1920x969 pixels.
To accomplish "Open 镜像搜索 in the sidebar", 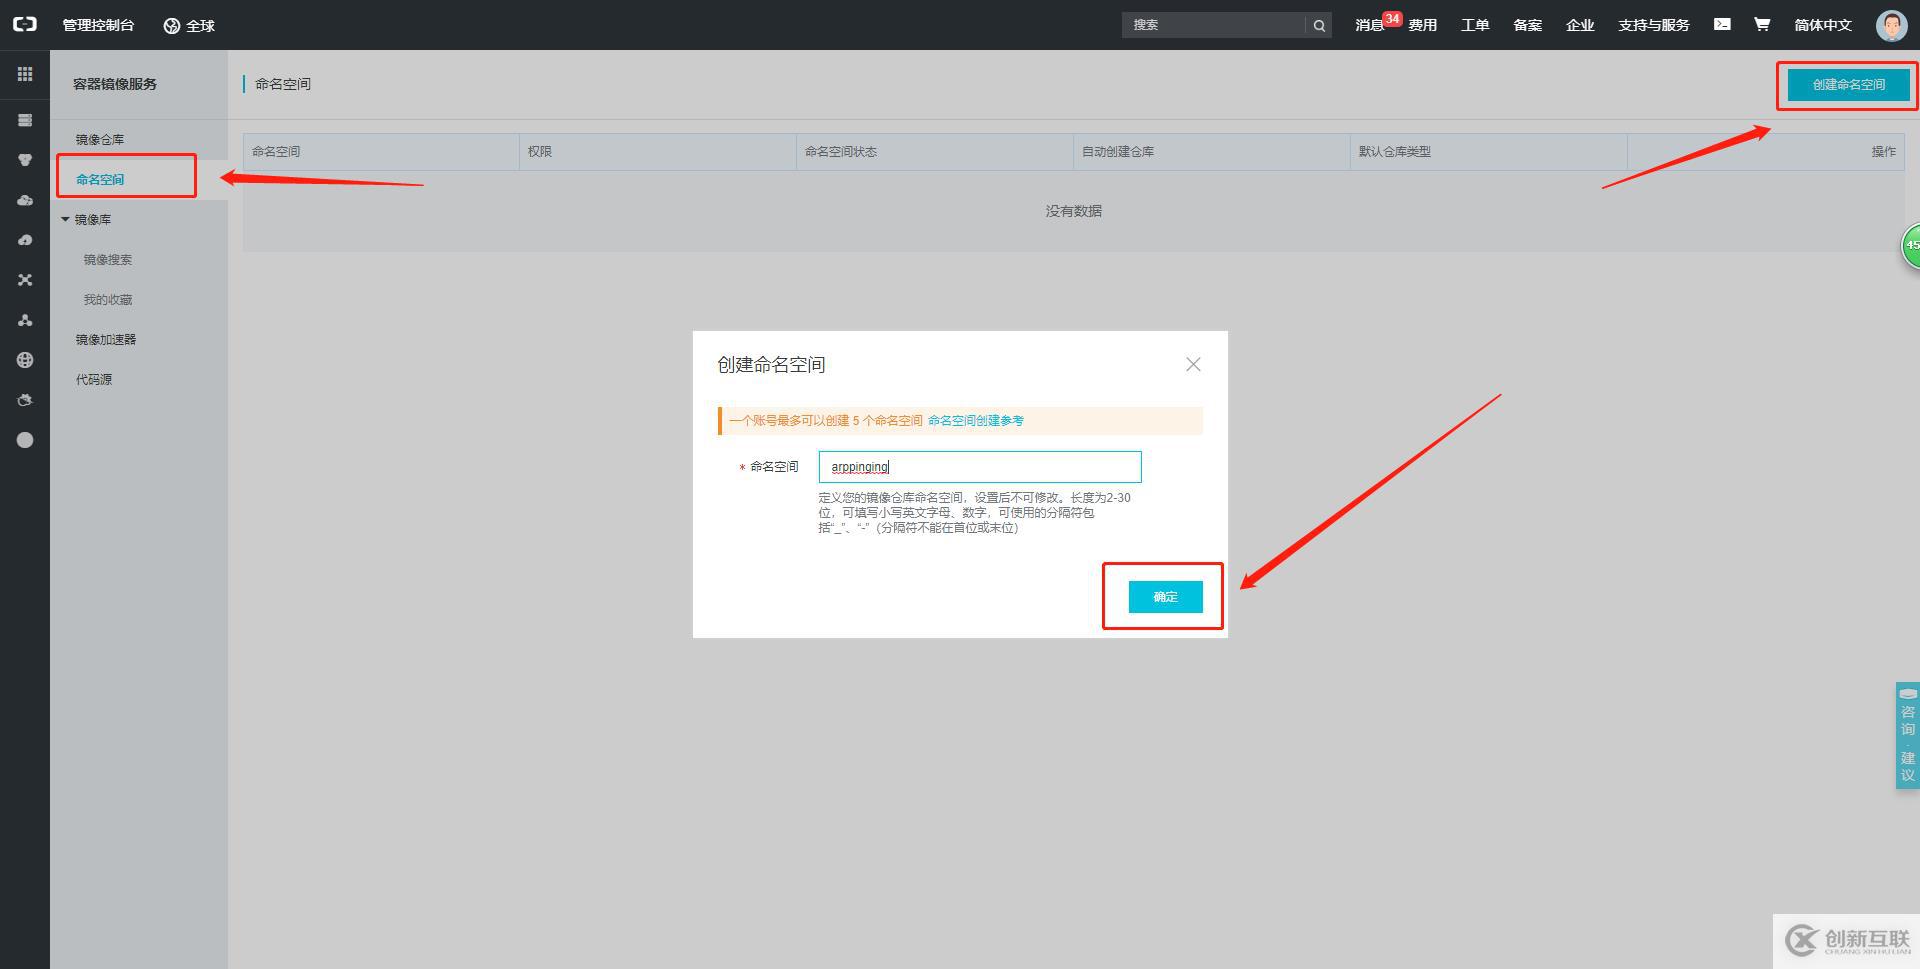I will (x=108, y=260).
